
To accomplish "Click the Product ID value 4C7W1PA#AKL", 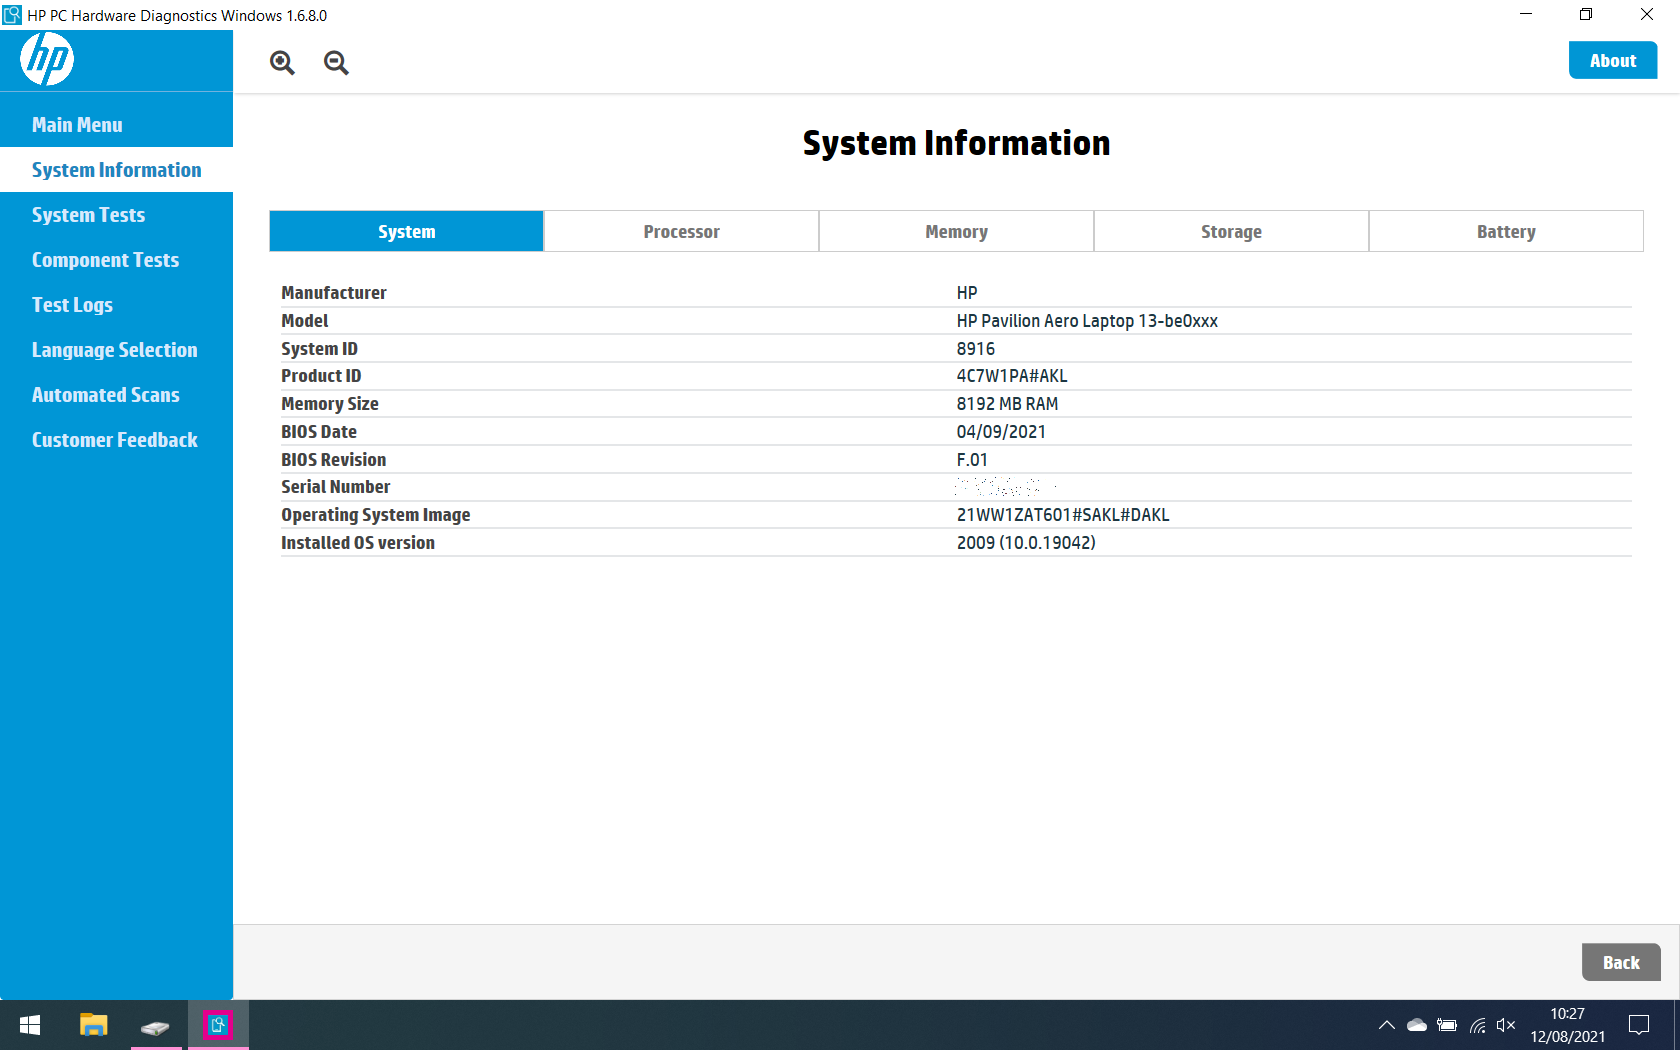I will [x=1012, y=376].
